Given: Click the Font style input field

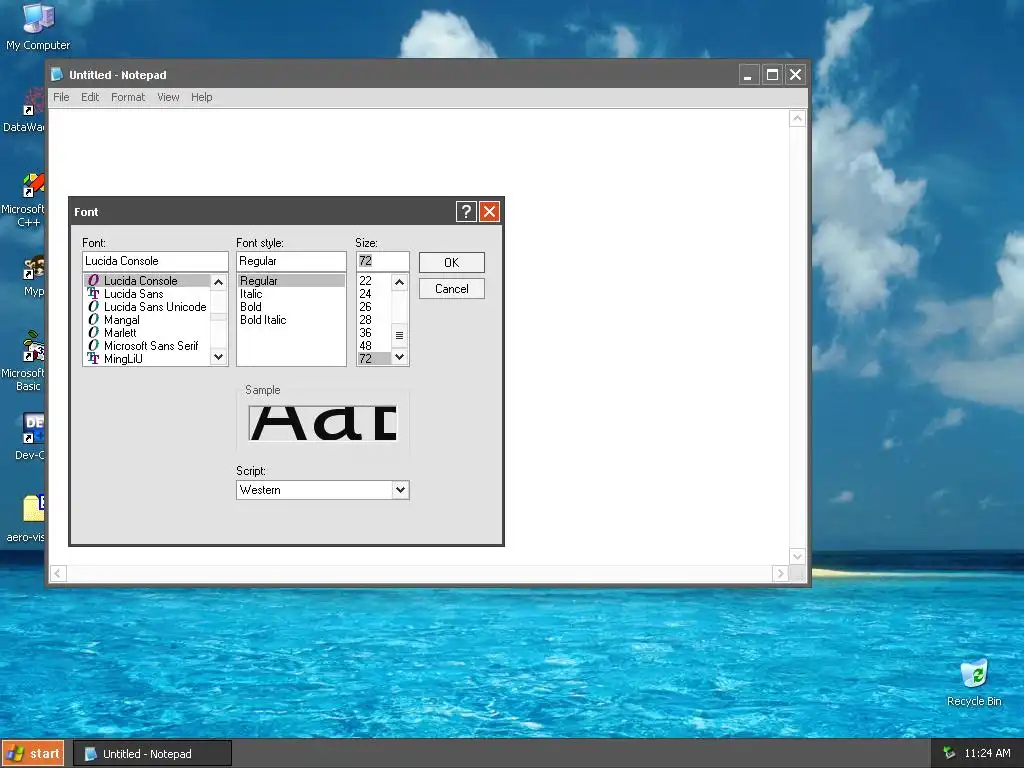Looking at the screenshot, I should coord(291,261).
